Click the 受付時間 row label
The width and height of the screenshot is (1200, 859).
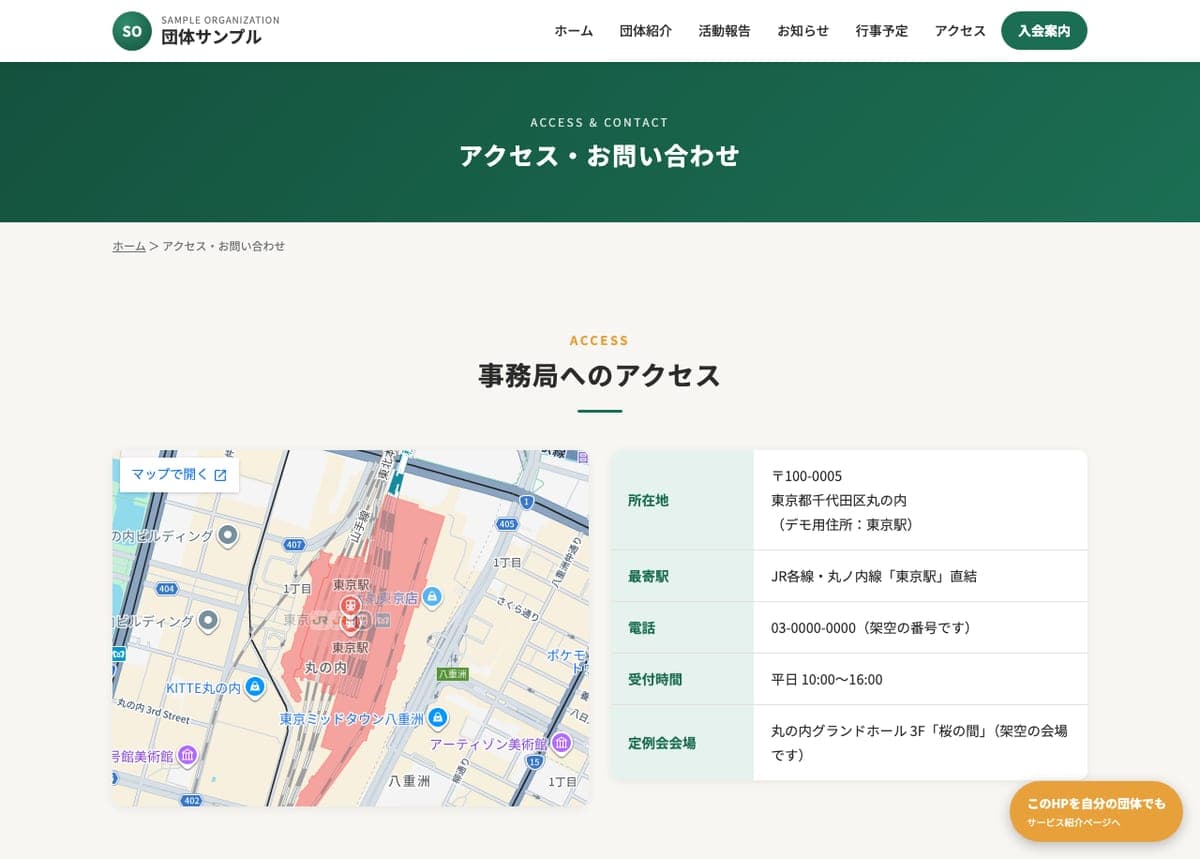tap(655, 679)
